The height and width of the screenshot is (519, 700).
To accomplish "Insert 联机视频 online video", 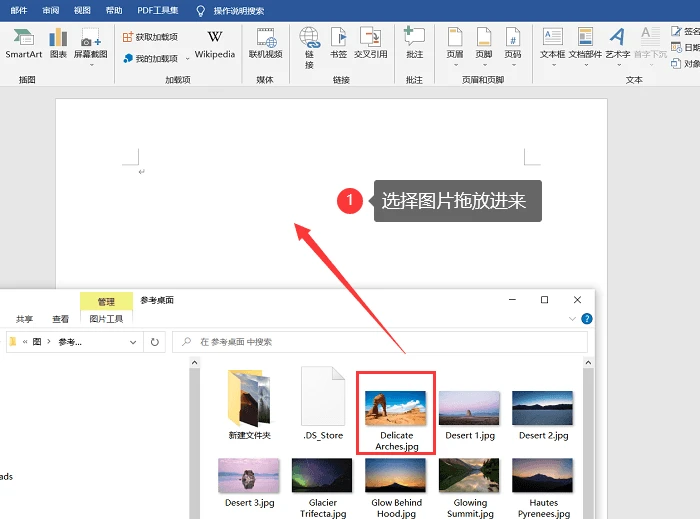I will click(x=265, y=43).
